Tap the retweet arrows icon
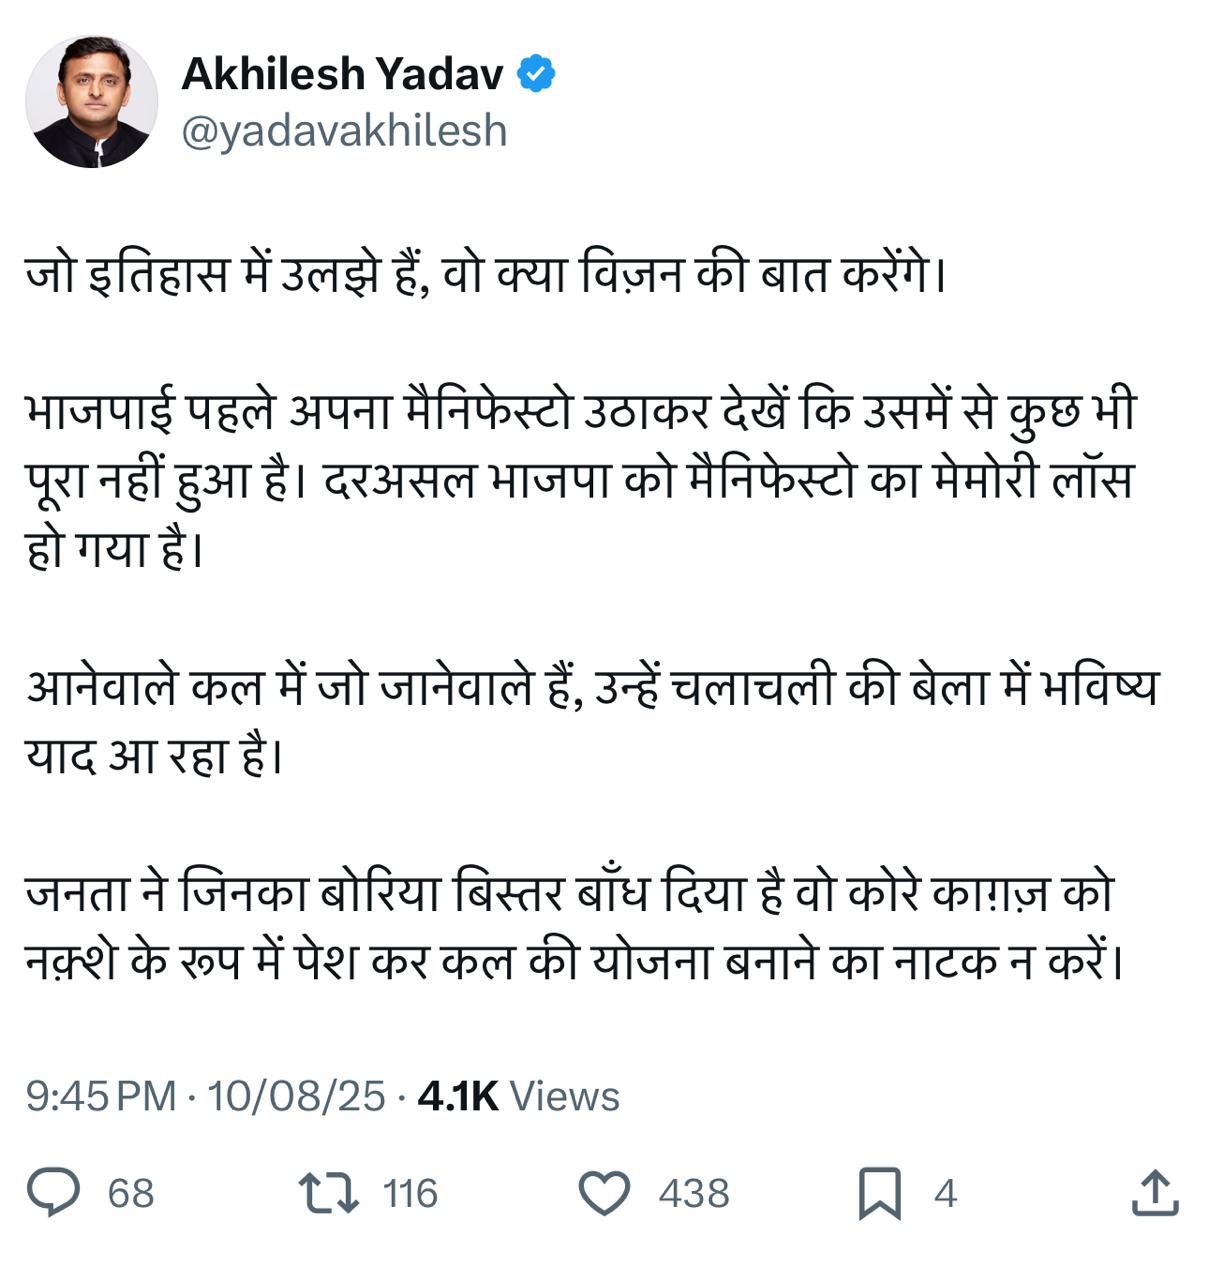This screenshot has height=1280, width=1209. click(x=329, y=1193)
